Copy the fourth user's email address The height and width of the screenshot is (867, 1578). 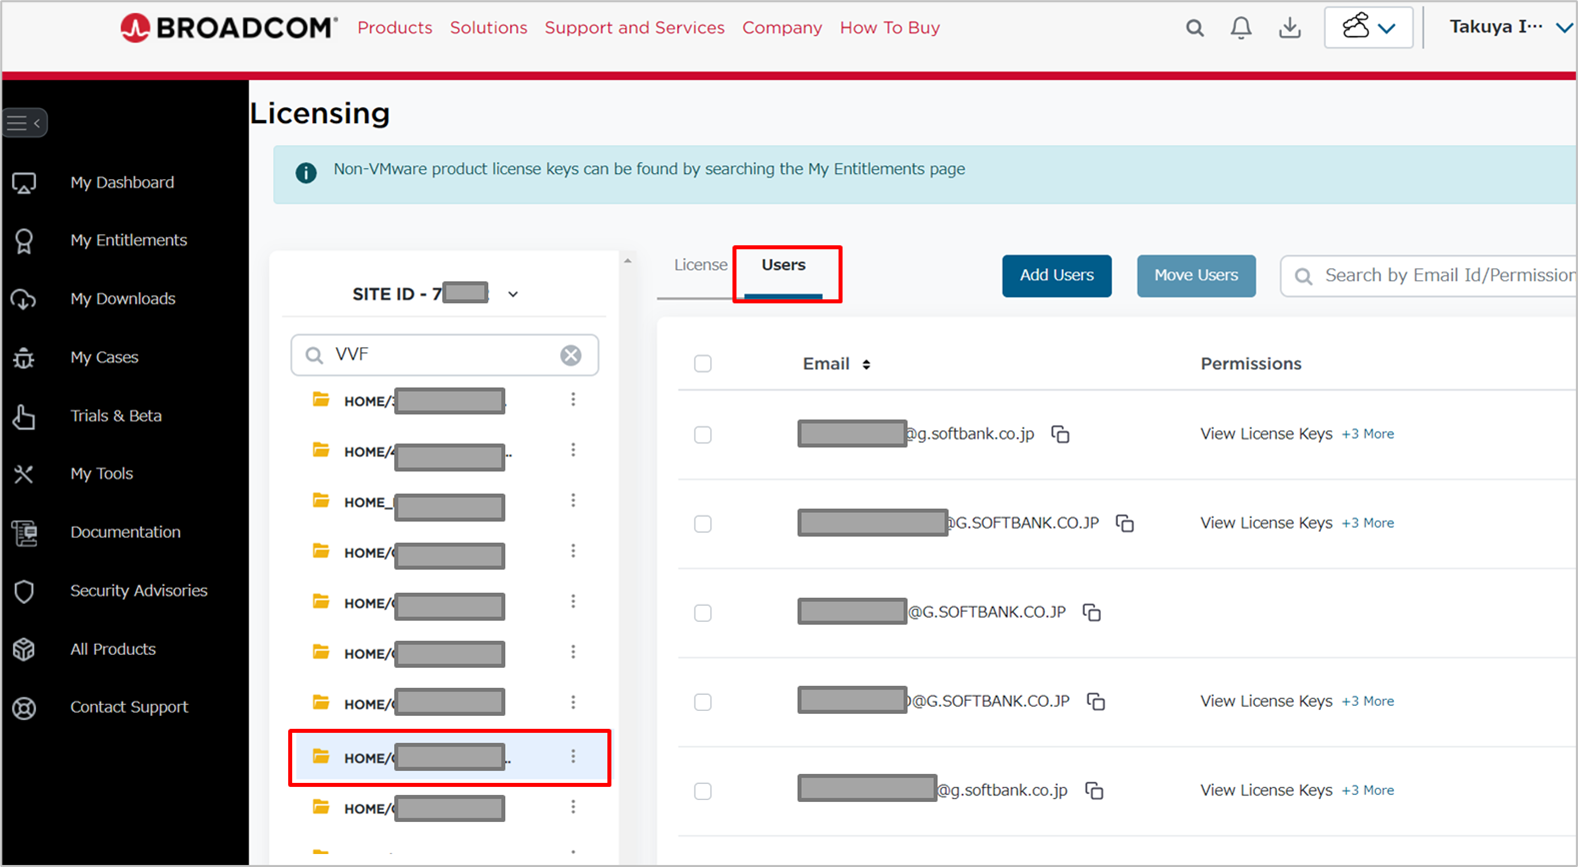pos(1096,701)
